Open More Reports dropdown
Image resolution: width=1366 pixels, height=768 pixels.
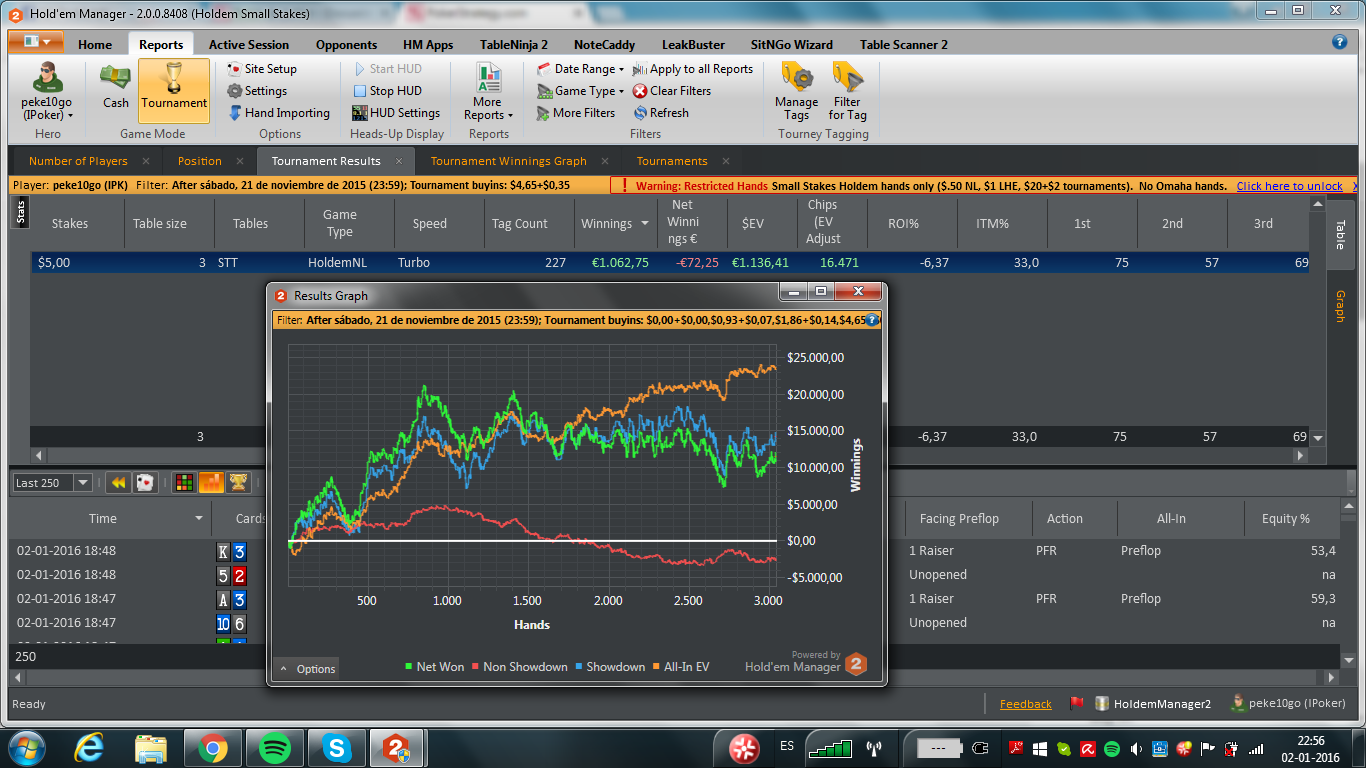click(488, 91)
